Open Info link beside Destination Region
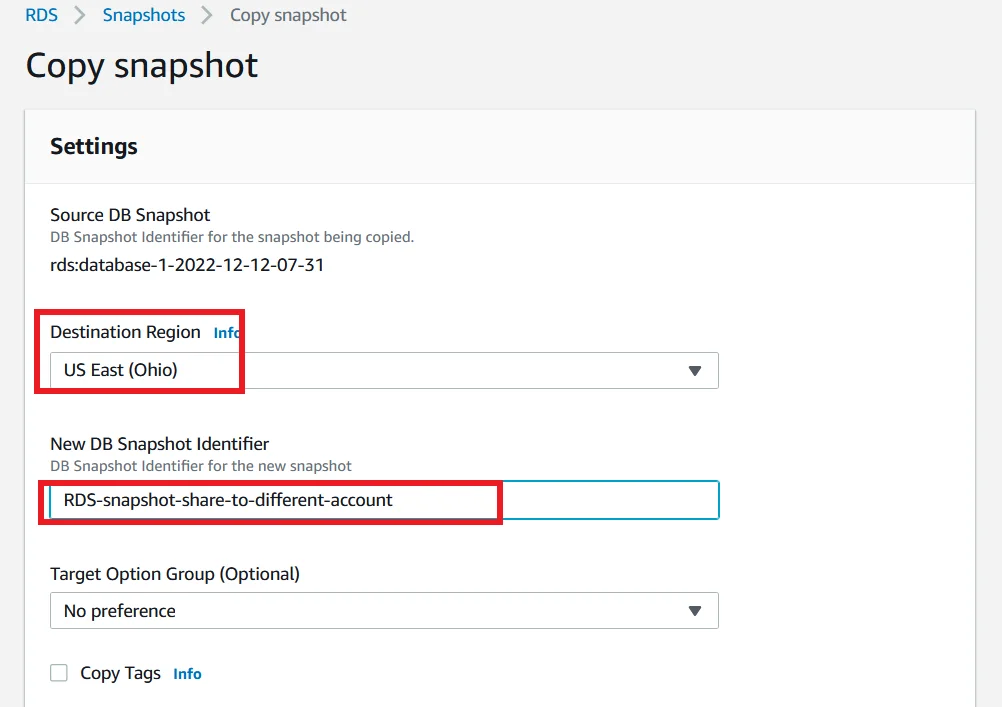1002x707 pixels. (226, 333)
